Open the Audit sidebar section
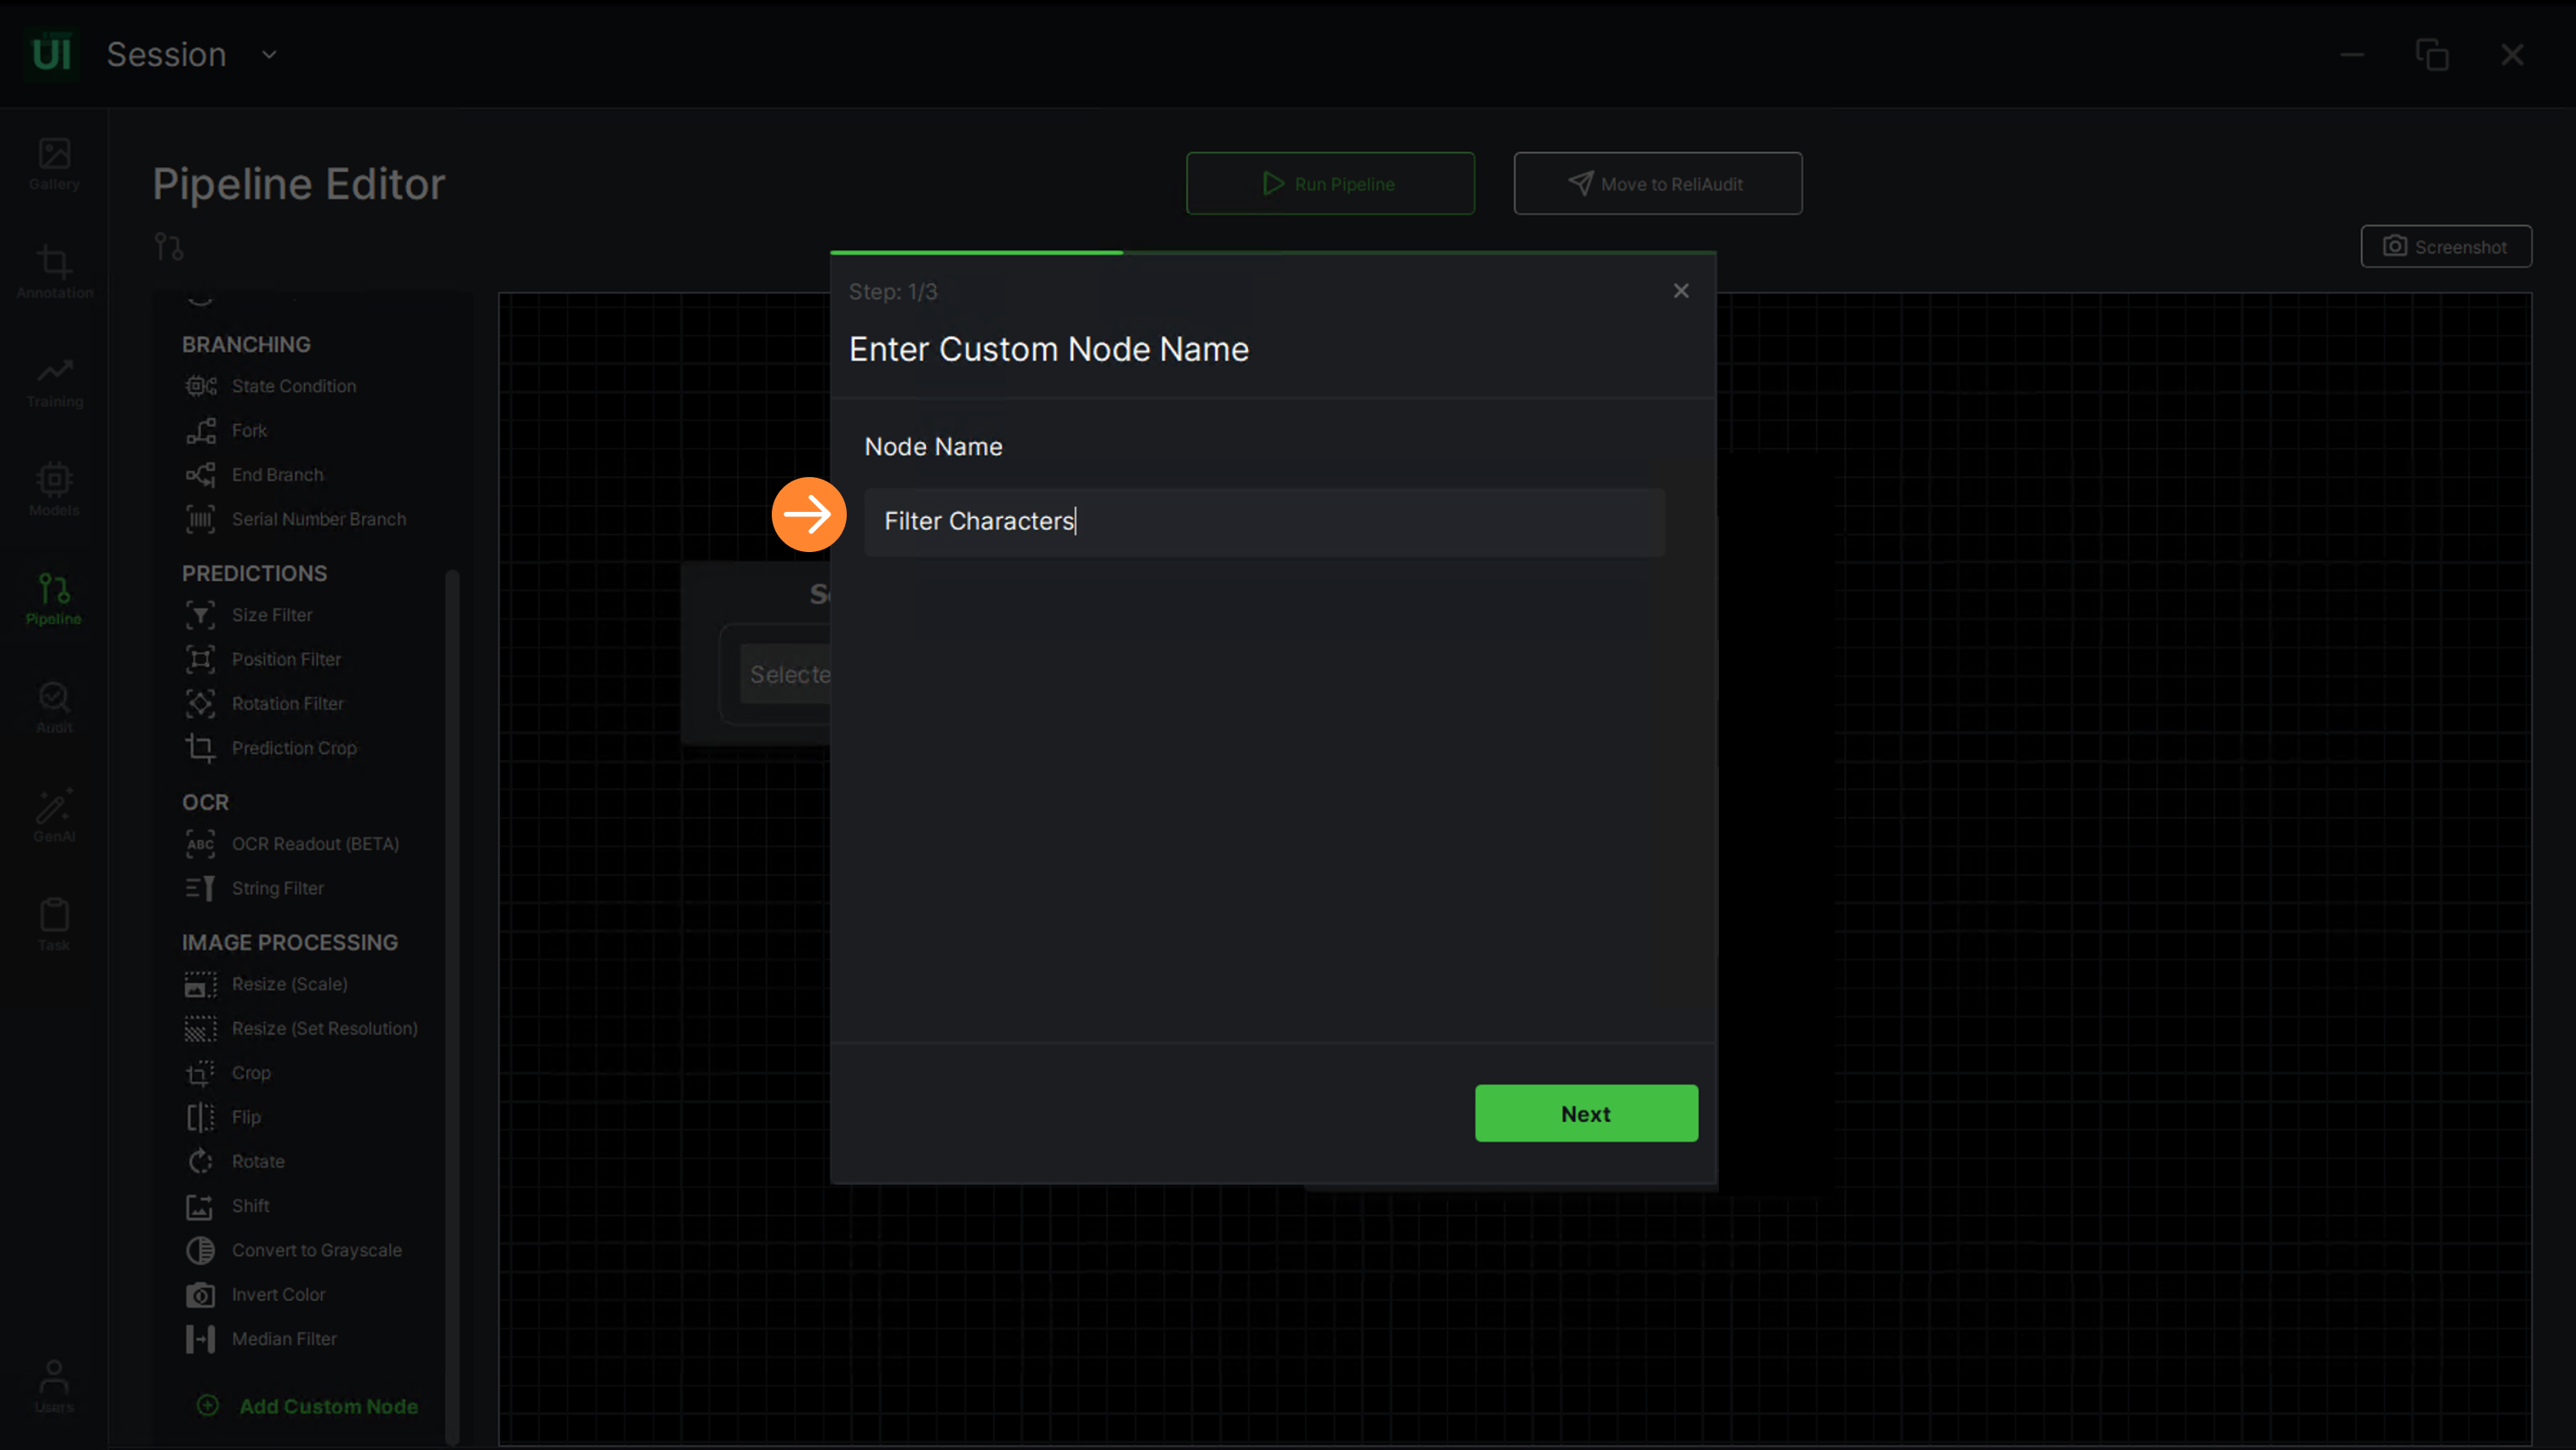2576x1450 pixels. (x=54, y=708)
